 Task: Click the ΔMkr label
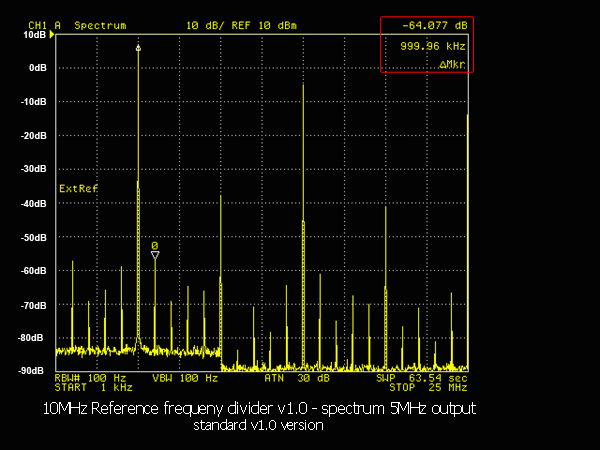[x=452, y=65]
